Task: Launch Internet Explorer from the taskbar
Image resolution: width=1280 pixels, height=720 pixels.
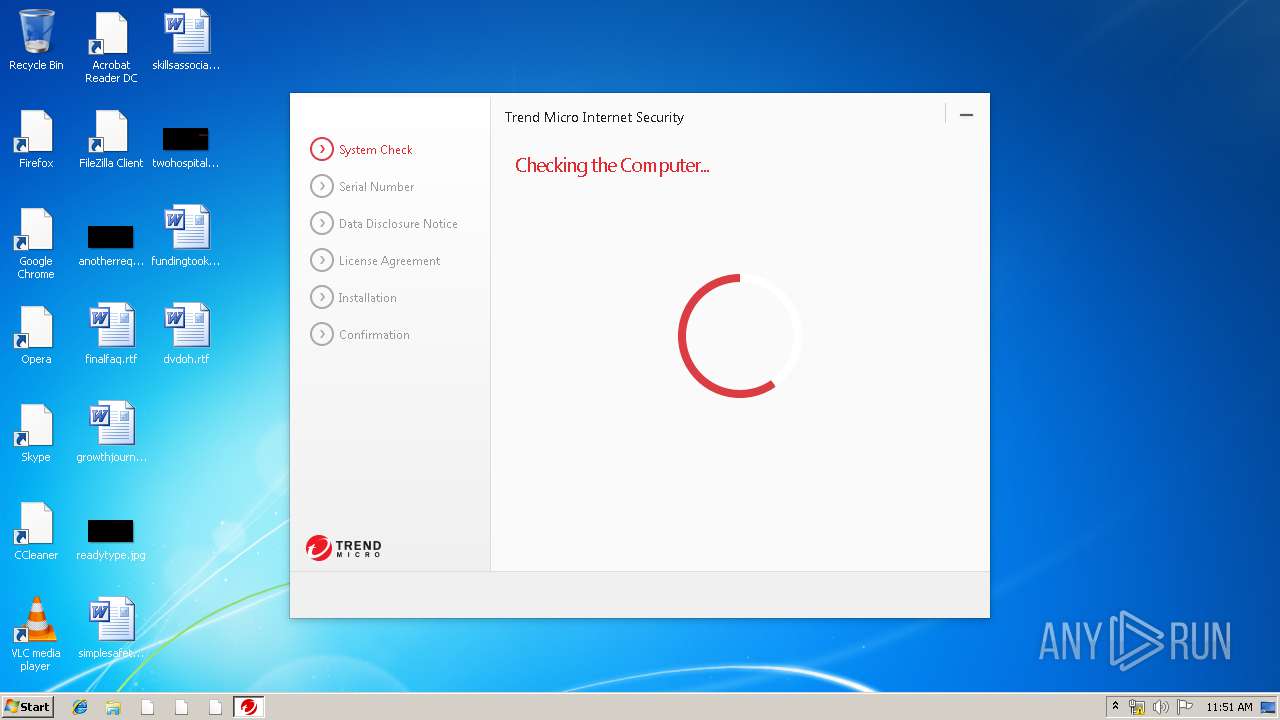Action: [80, 707]
